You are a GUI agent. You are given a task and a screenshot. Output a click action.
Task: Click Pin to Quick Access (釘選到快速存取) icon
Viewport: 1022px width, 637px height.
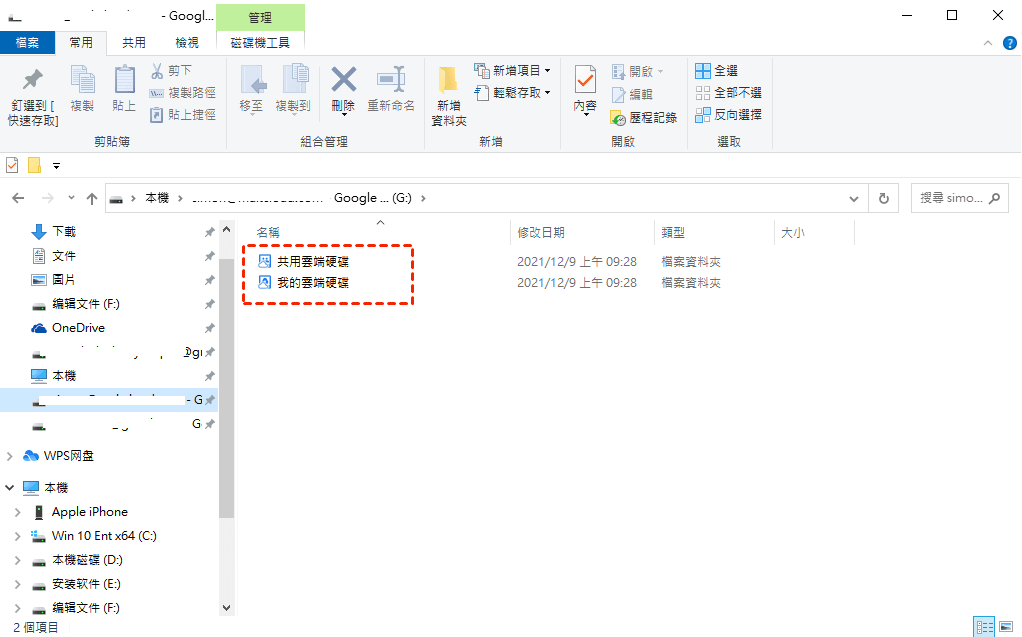click(33, 80)
